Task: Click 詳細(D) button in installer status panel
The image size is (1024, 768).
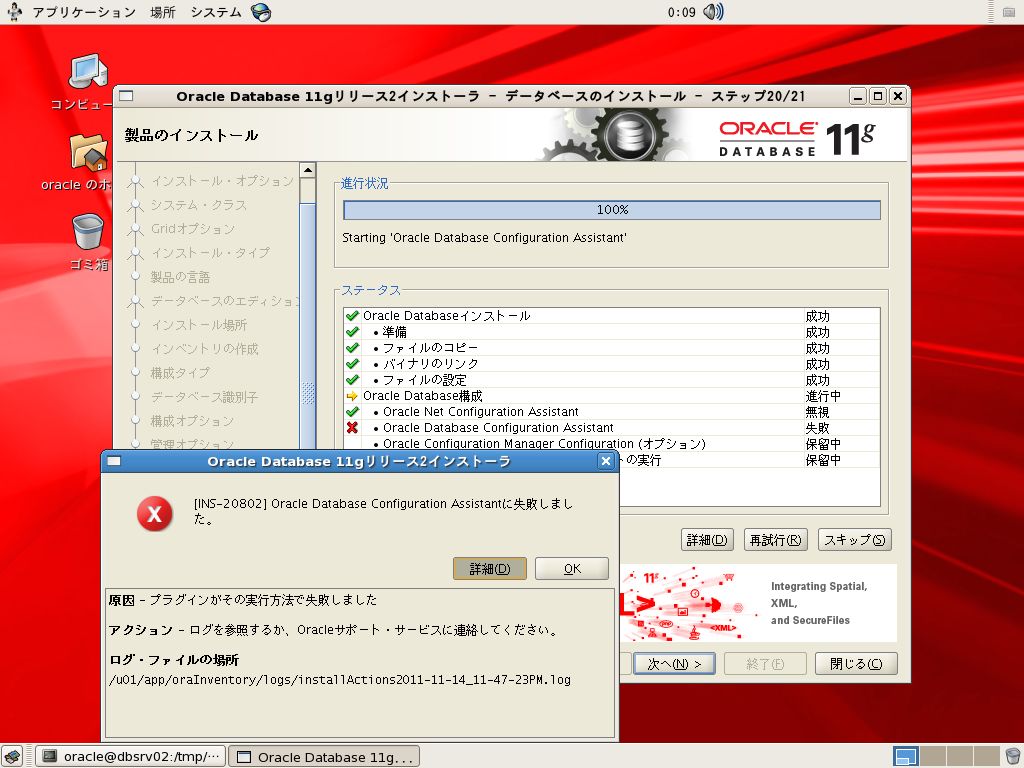Action: 707,539
